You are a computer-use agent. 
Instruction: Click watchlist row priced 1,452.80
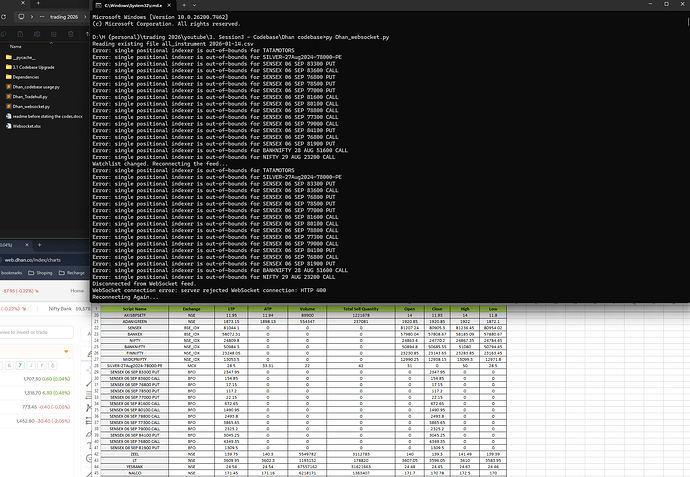tap(36, 421)
